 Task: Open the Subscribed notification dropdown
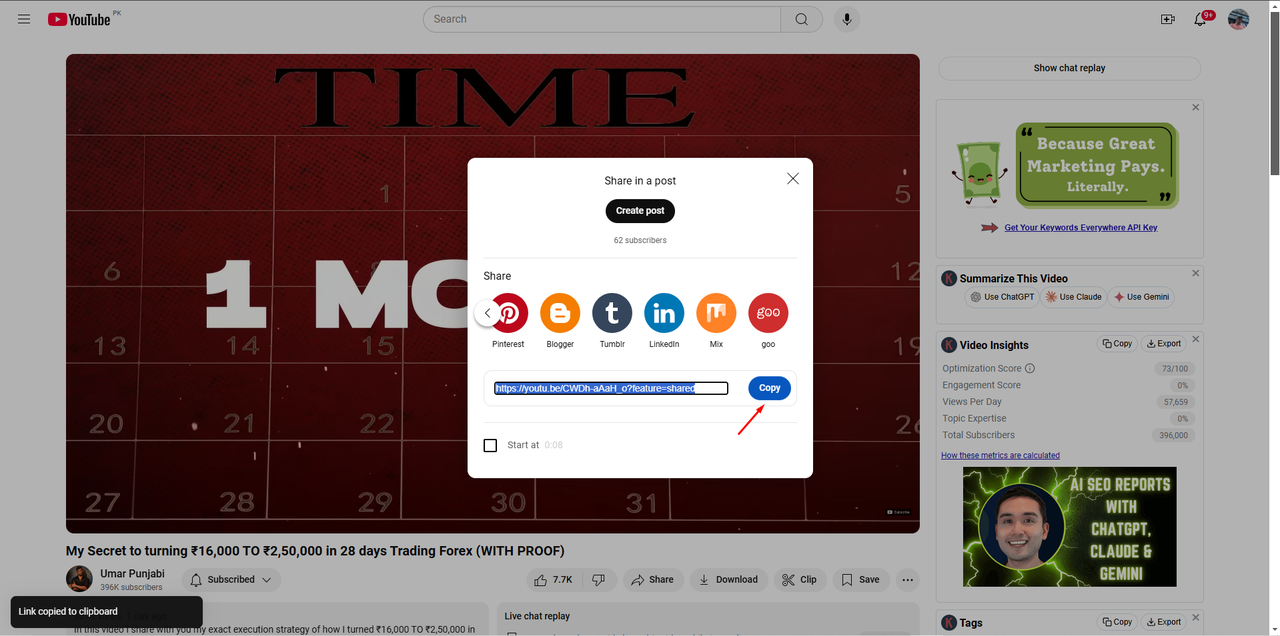pyautogui.click(x=230, y=580)
